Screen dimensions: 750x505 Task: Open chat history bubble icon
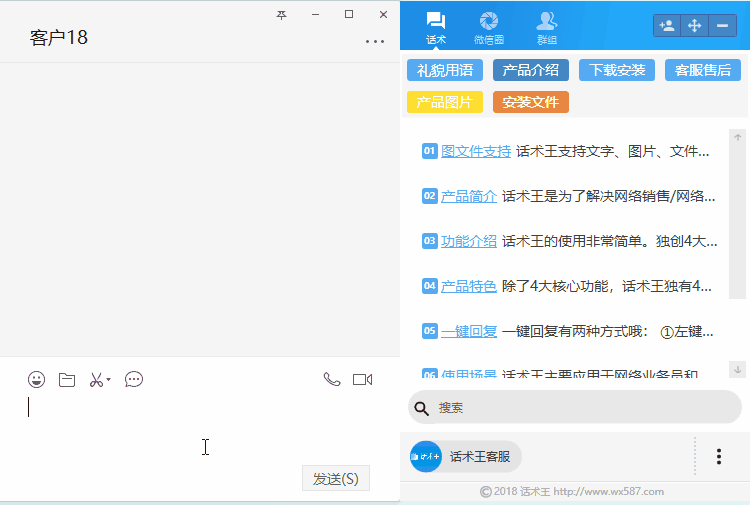point(134,380)
